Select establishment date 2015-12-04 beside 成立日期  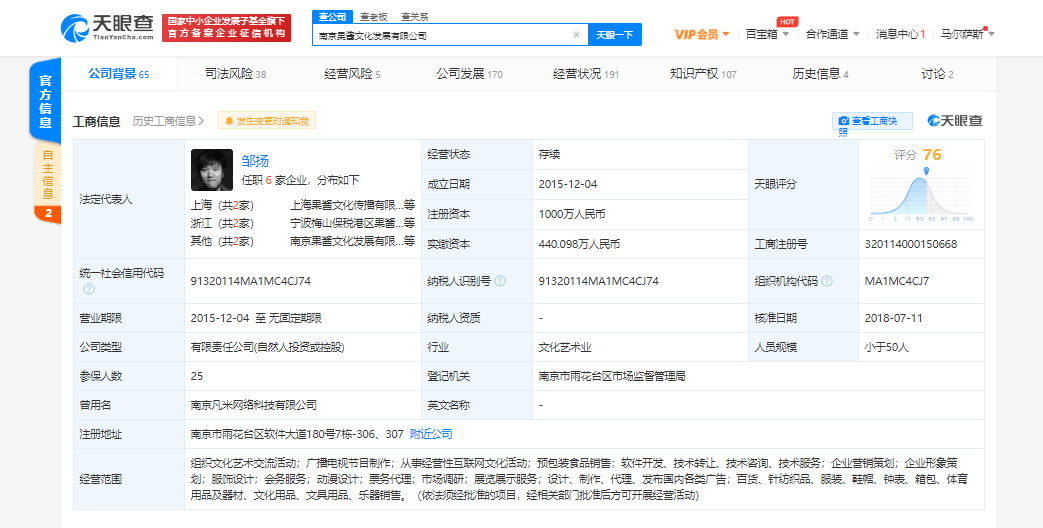point(567,184)
